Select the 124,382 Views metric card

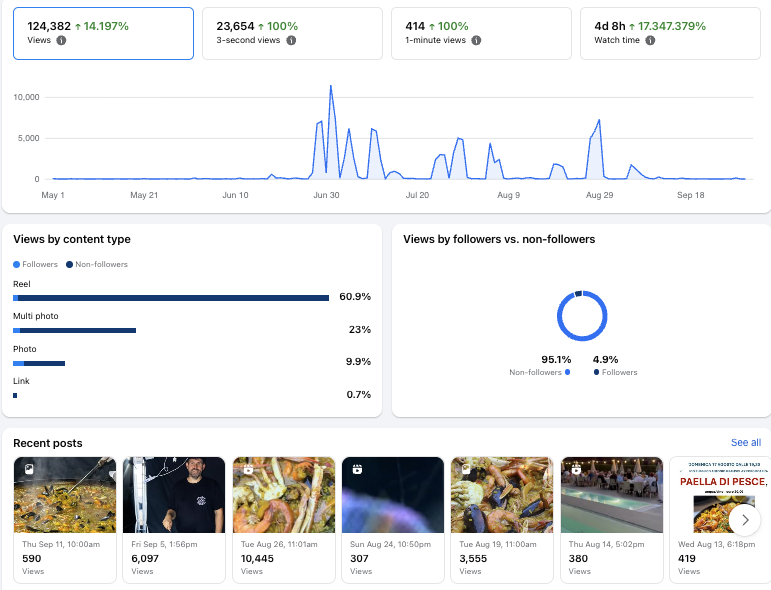click(x=103, y=33)
